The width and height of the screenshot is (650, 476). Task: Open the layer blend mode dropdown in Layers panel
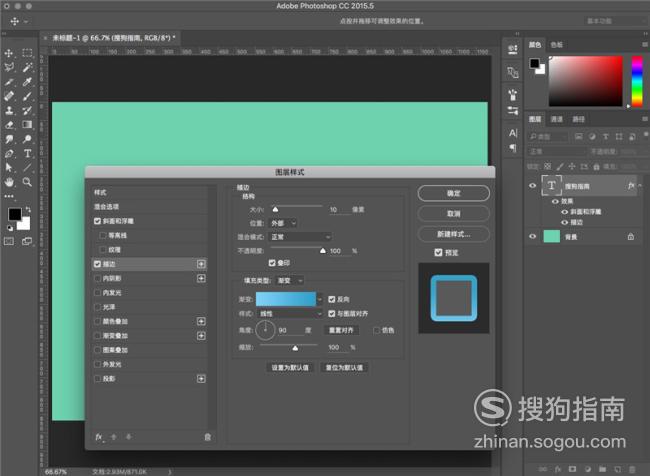coord(557,151)
